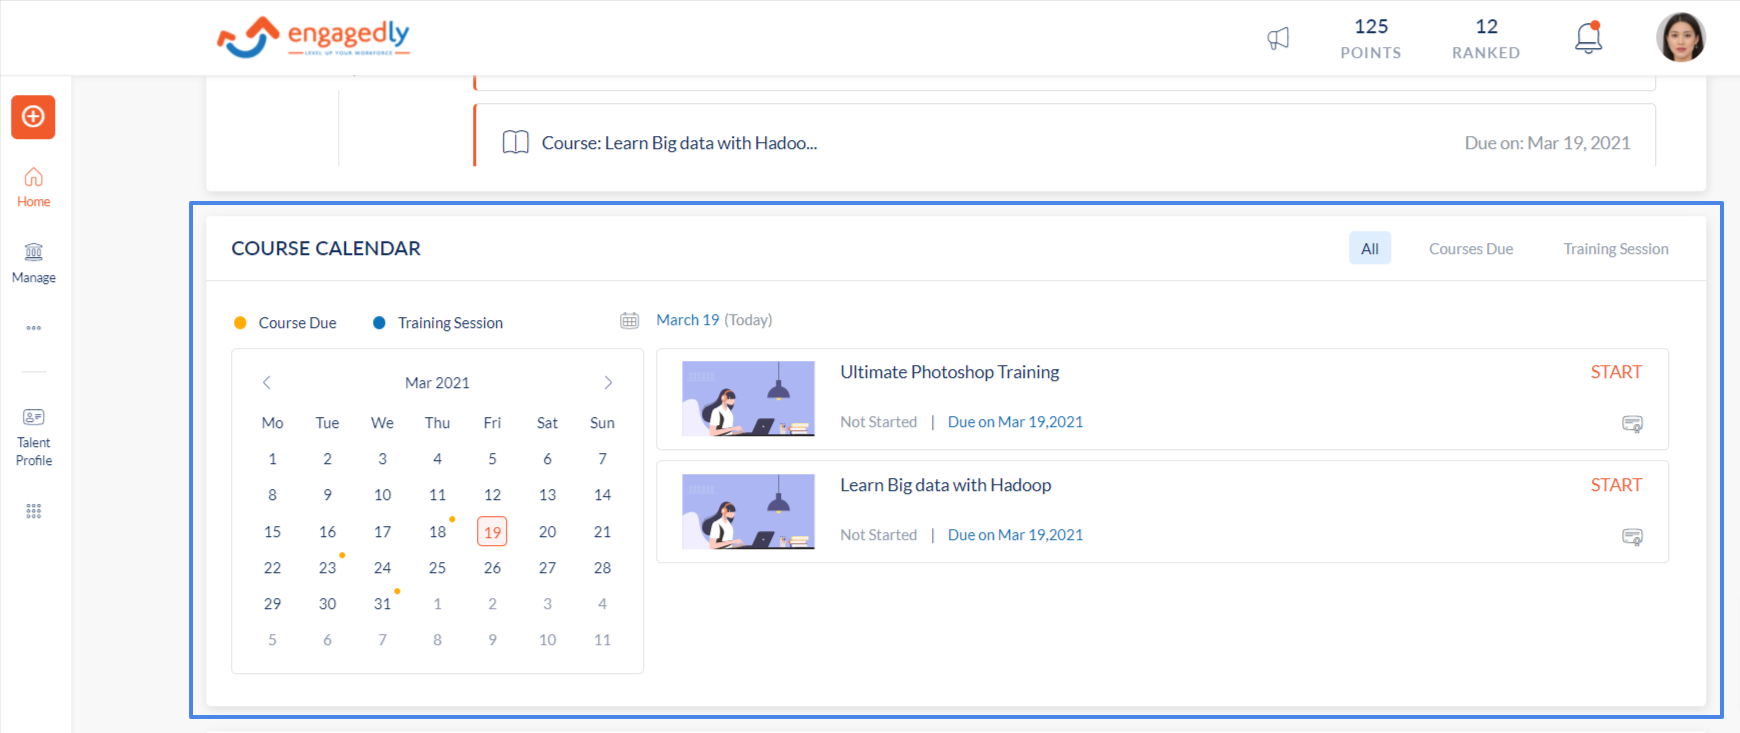
Task: Switch to Courses Due tab
Action: (x=1471, y=249)
